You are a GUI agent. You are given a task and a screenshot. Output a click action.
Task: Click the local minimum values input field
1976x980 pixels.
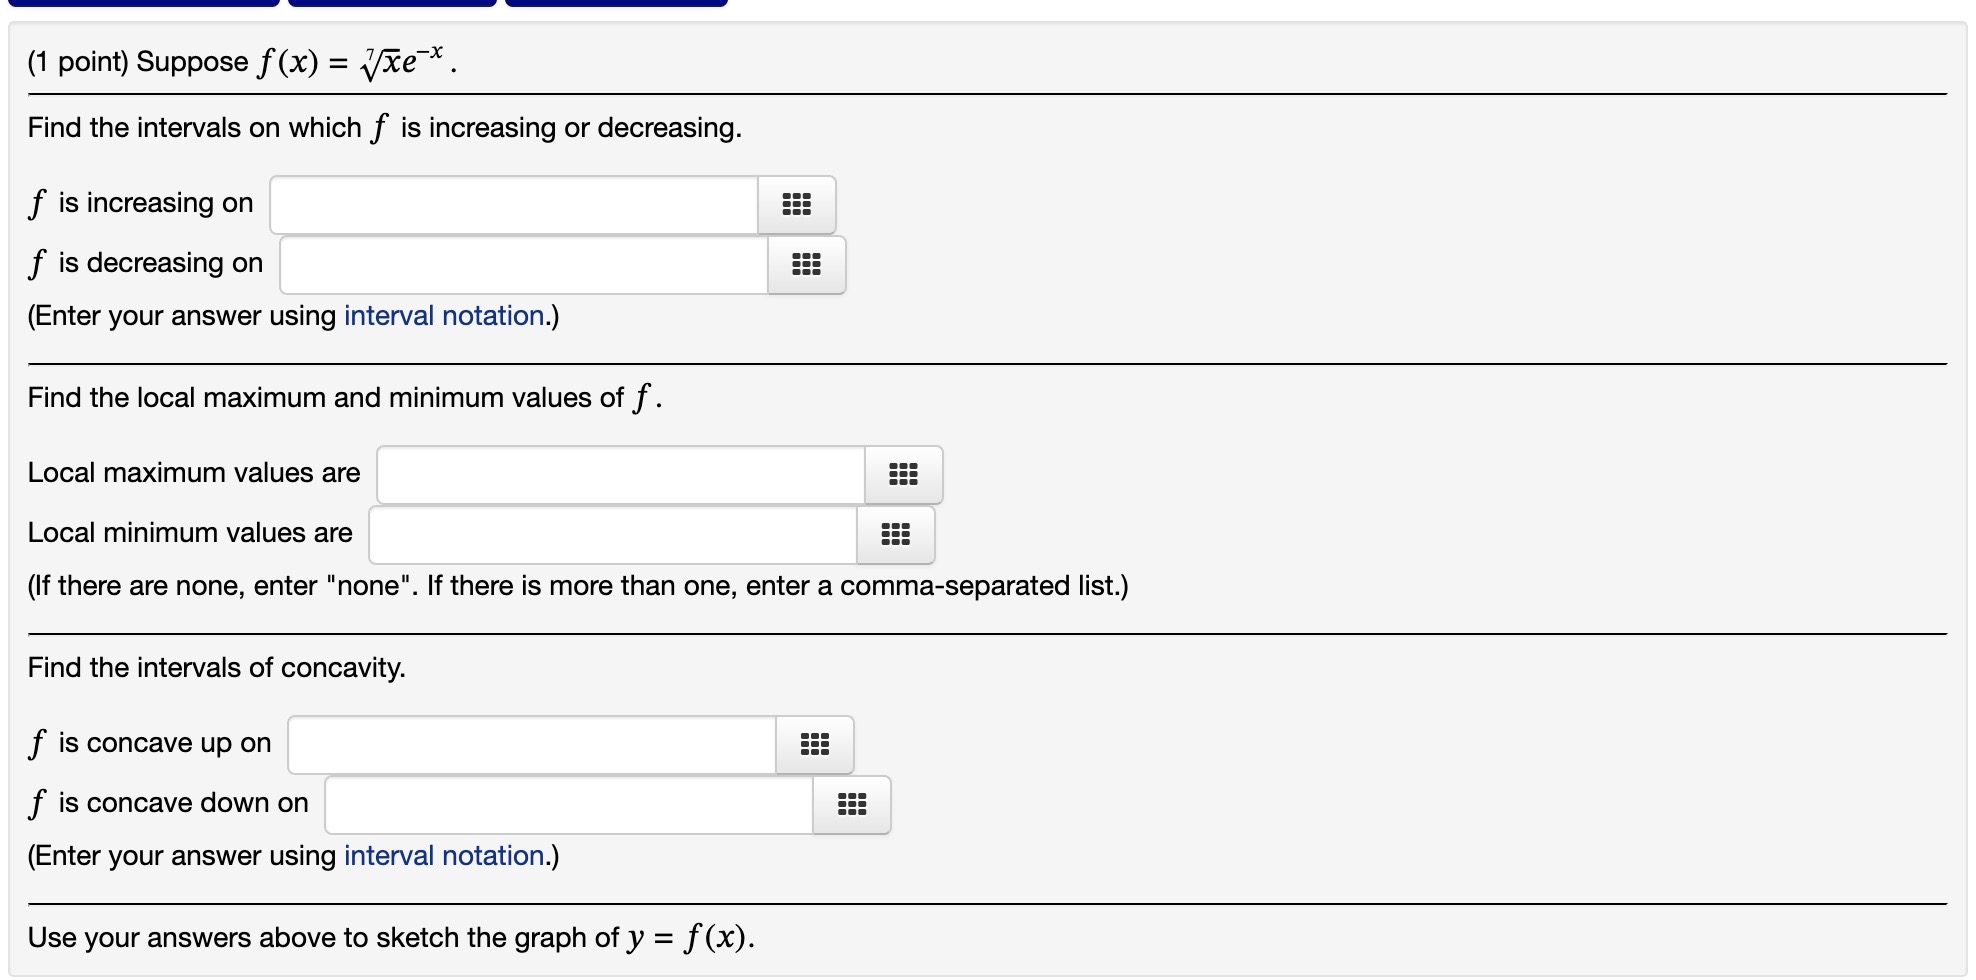pos(610,534)
